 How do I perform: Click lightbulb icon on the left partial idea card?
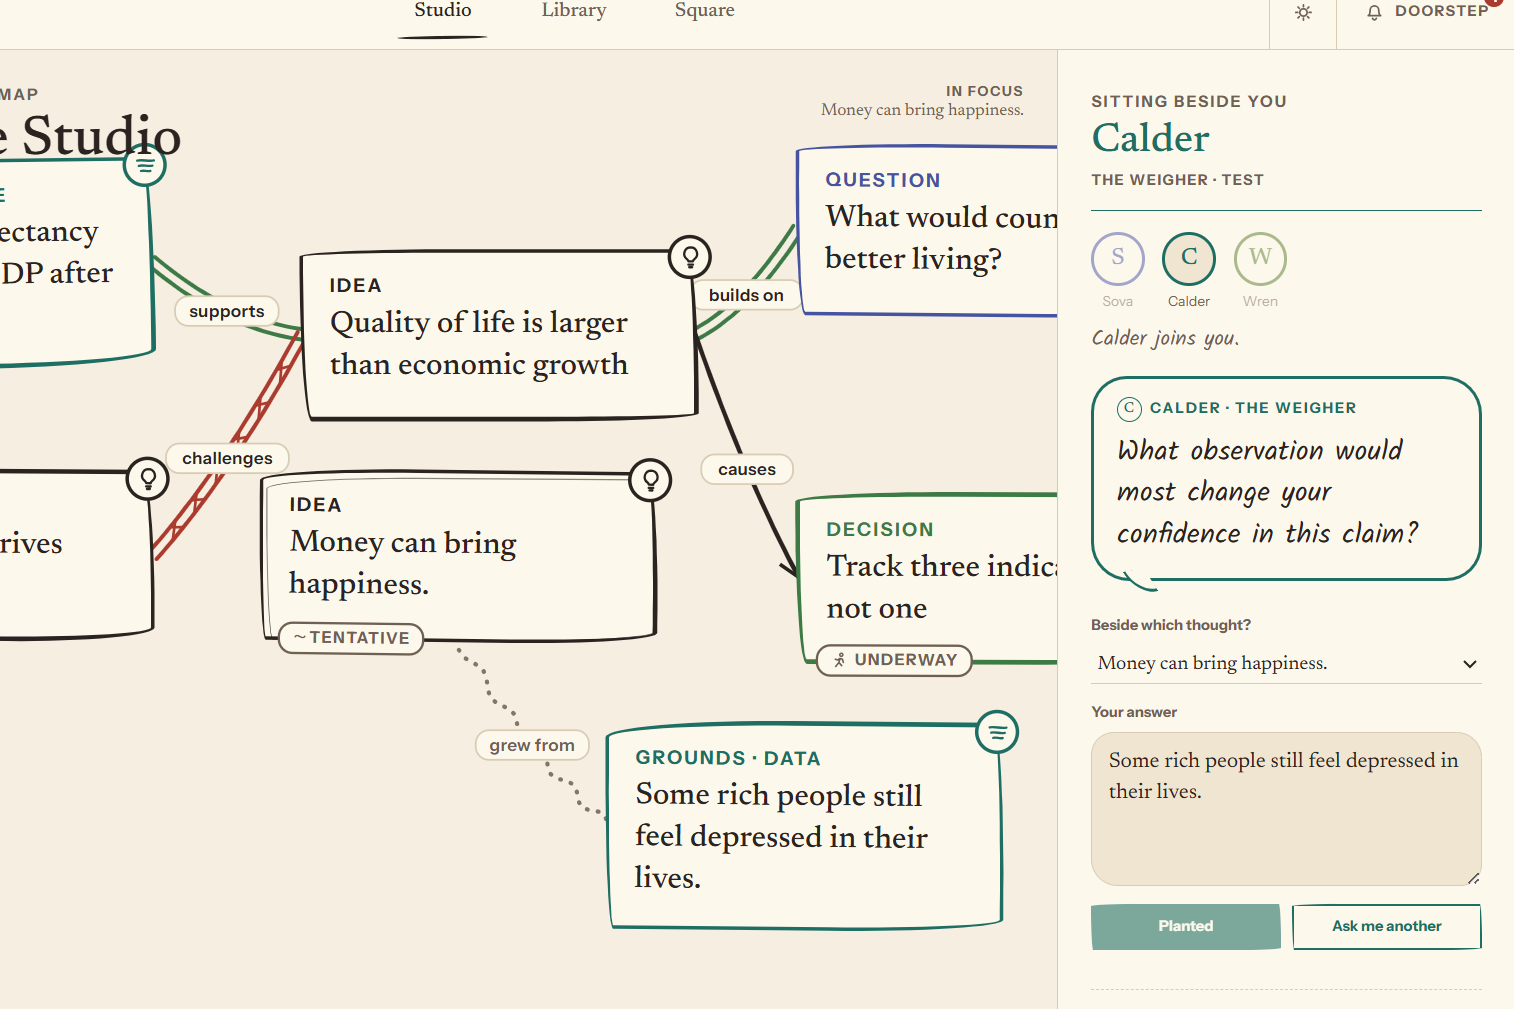pyautogui.click(x=148, y=479)
